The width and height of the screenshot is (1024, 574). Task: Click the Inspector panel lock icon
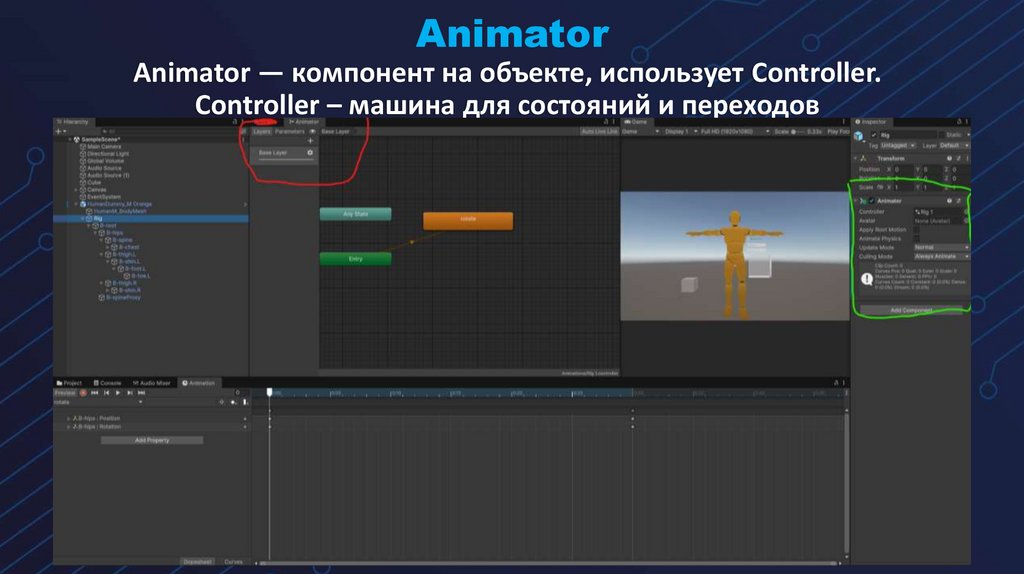coord(959,122)
